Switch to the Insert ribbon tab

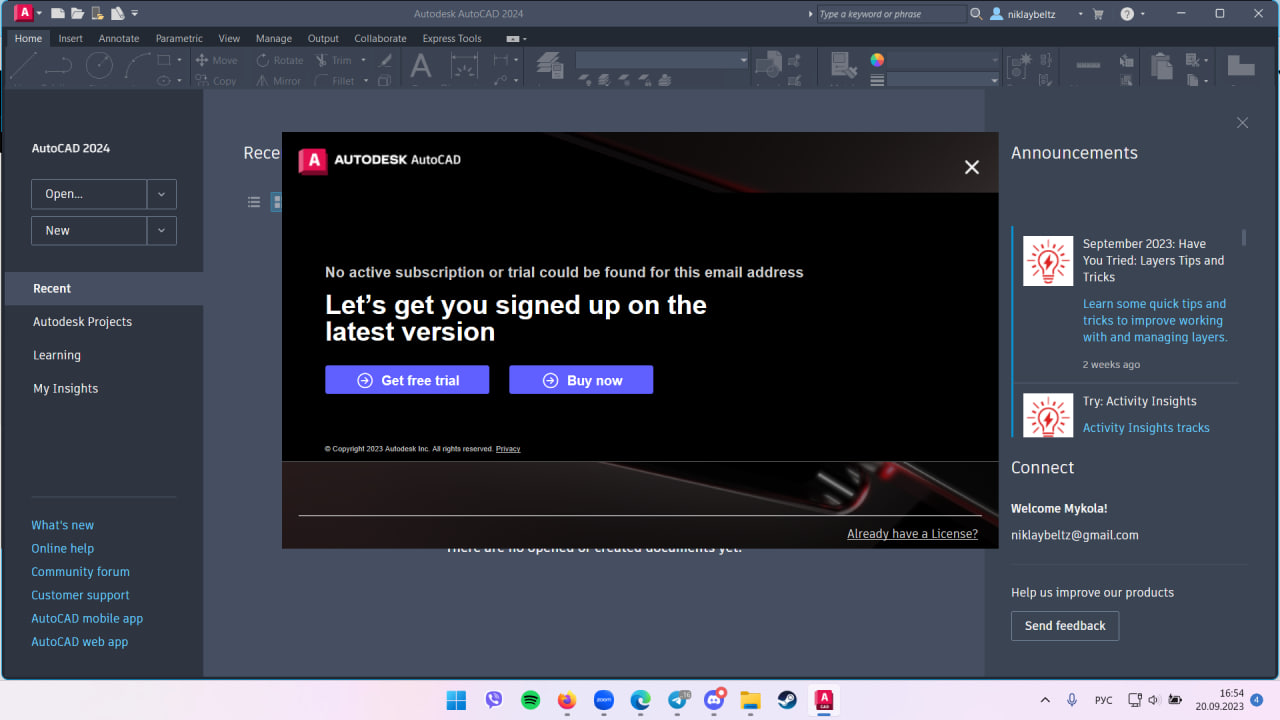(x=71, y=38)
